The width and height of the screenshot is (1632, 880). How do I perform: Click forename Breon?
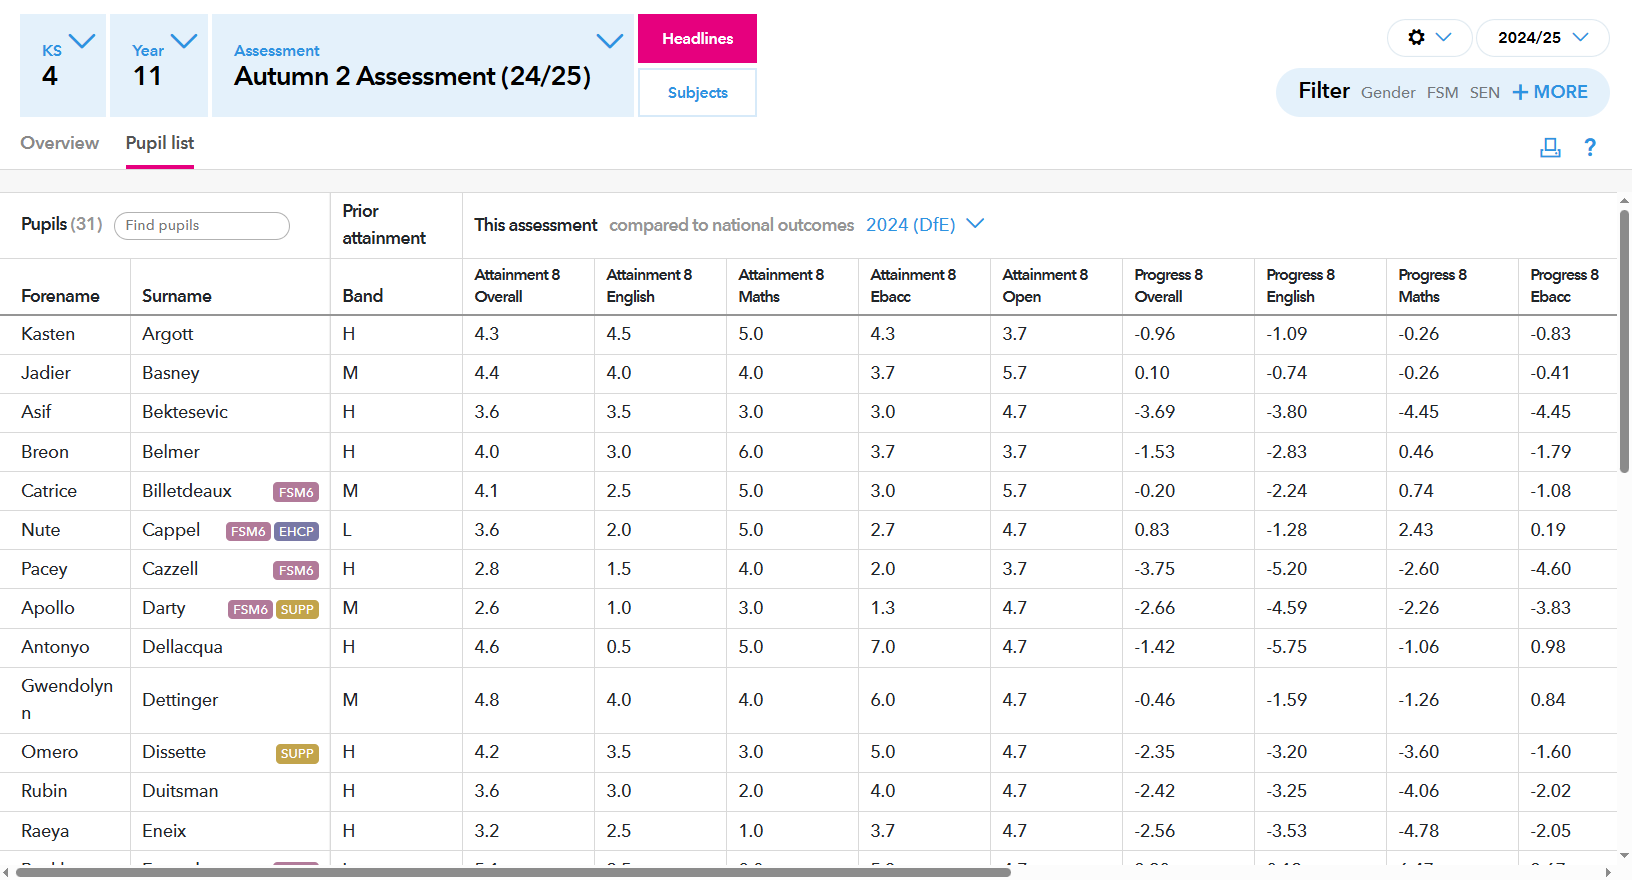click(x=45, y=452)
